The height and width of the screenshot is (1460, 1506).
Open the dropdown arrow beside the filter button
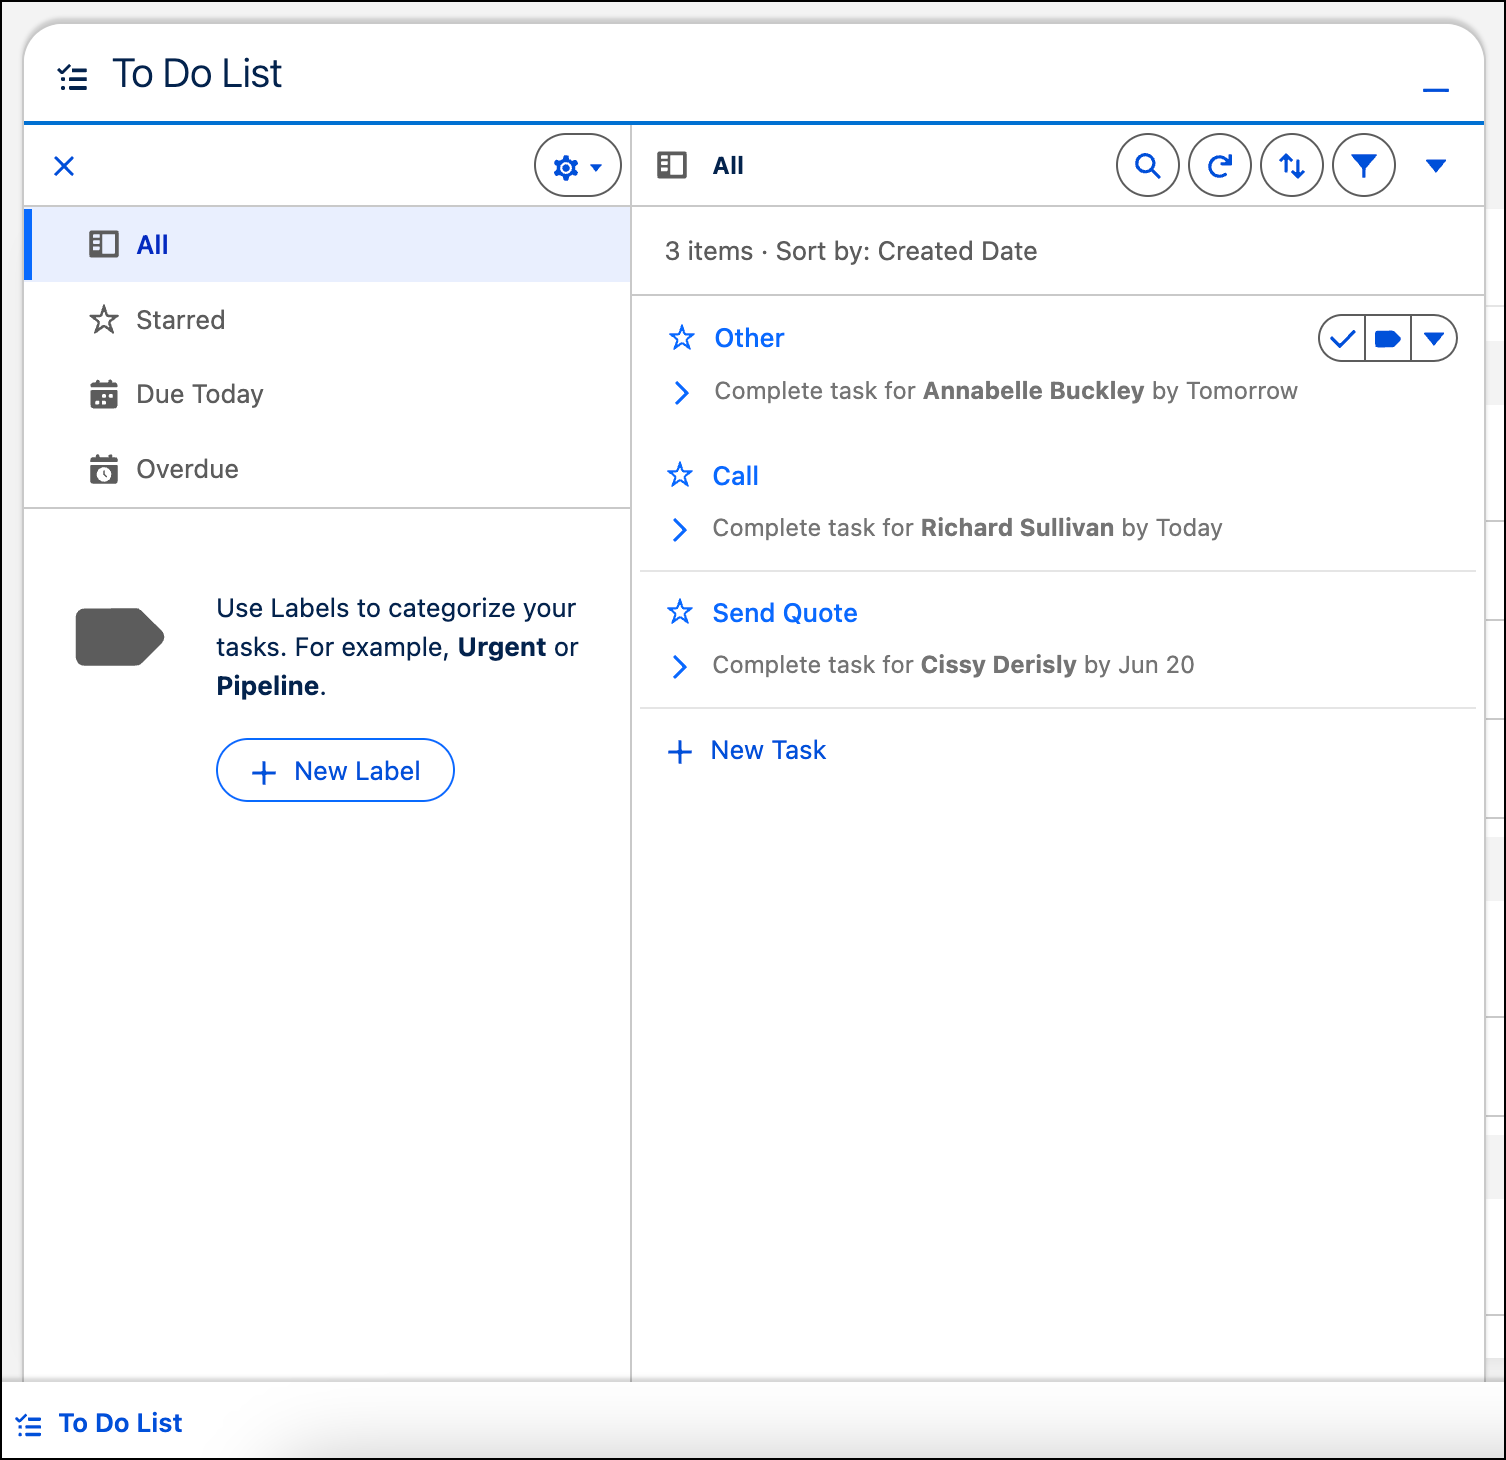[x=1436, y=166]
